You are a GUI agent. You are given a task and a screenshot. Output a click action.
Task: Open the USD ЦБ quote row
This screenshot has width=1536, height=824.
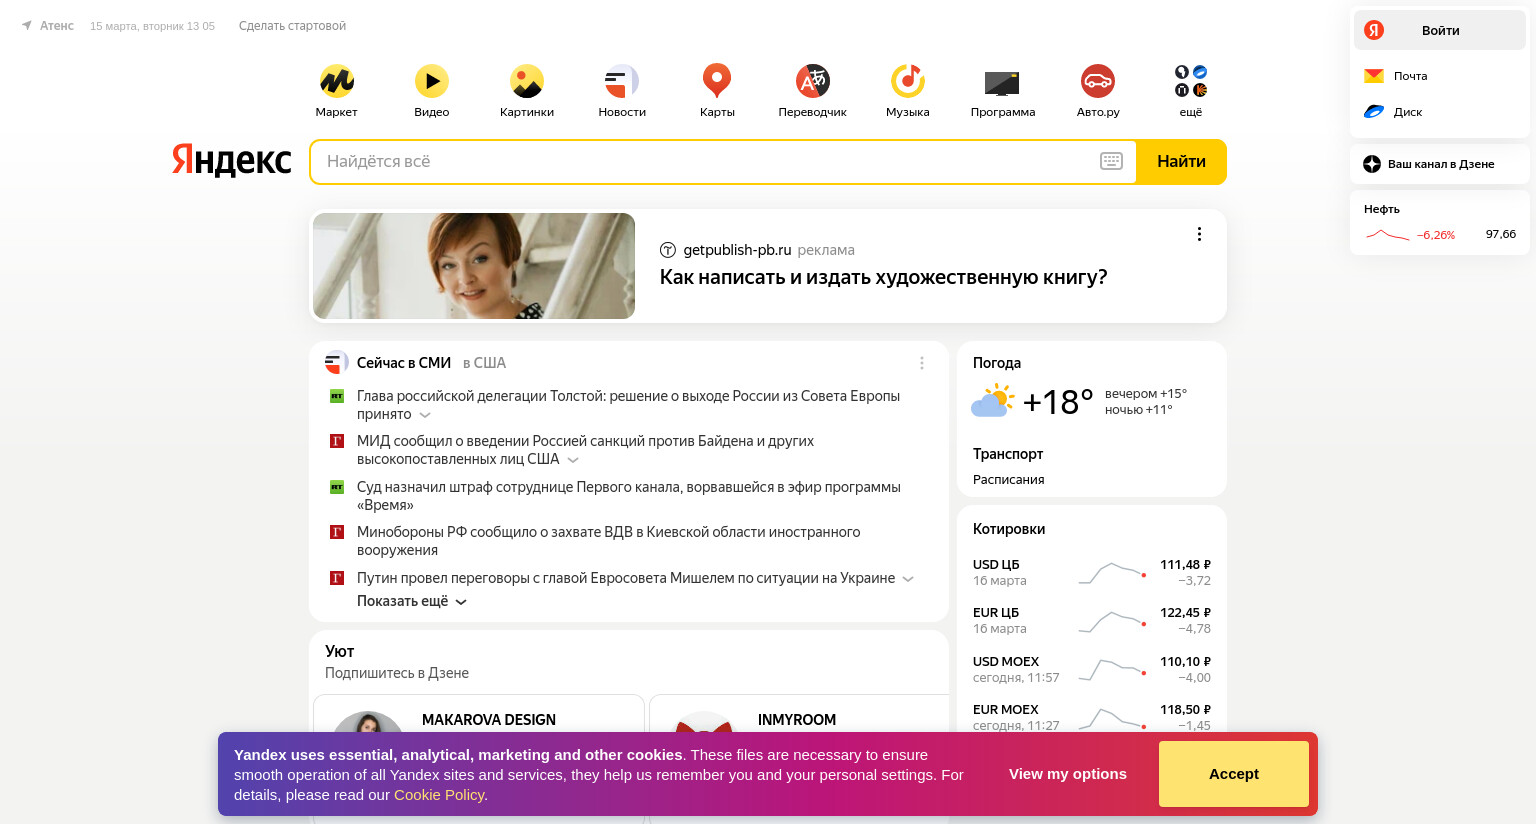tap(1092, 572)
